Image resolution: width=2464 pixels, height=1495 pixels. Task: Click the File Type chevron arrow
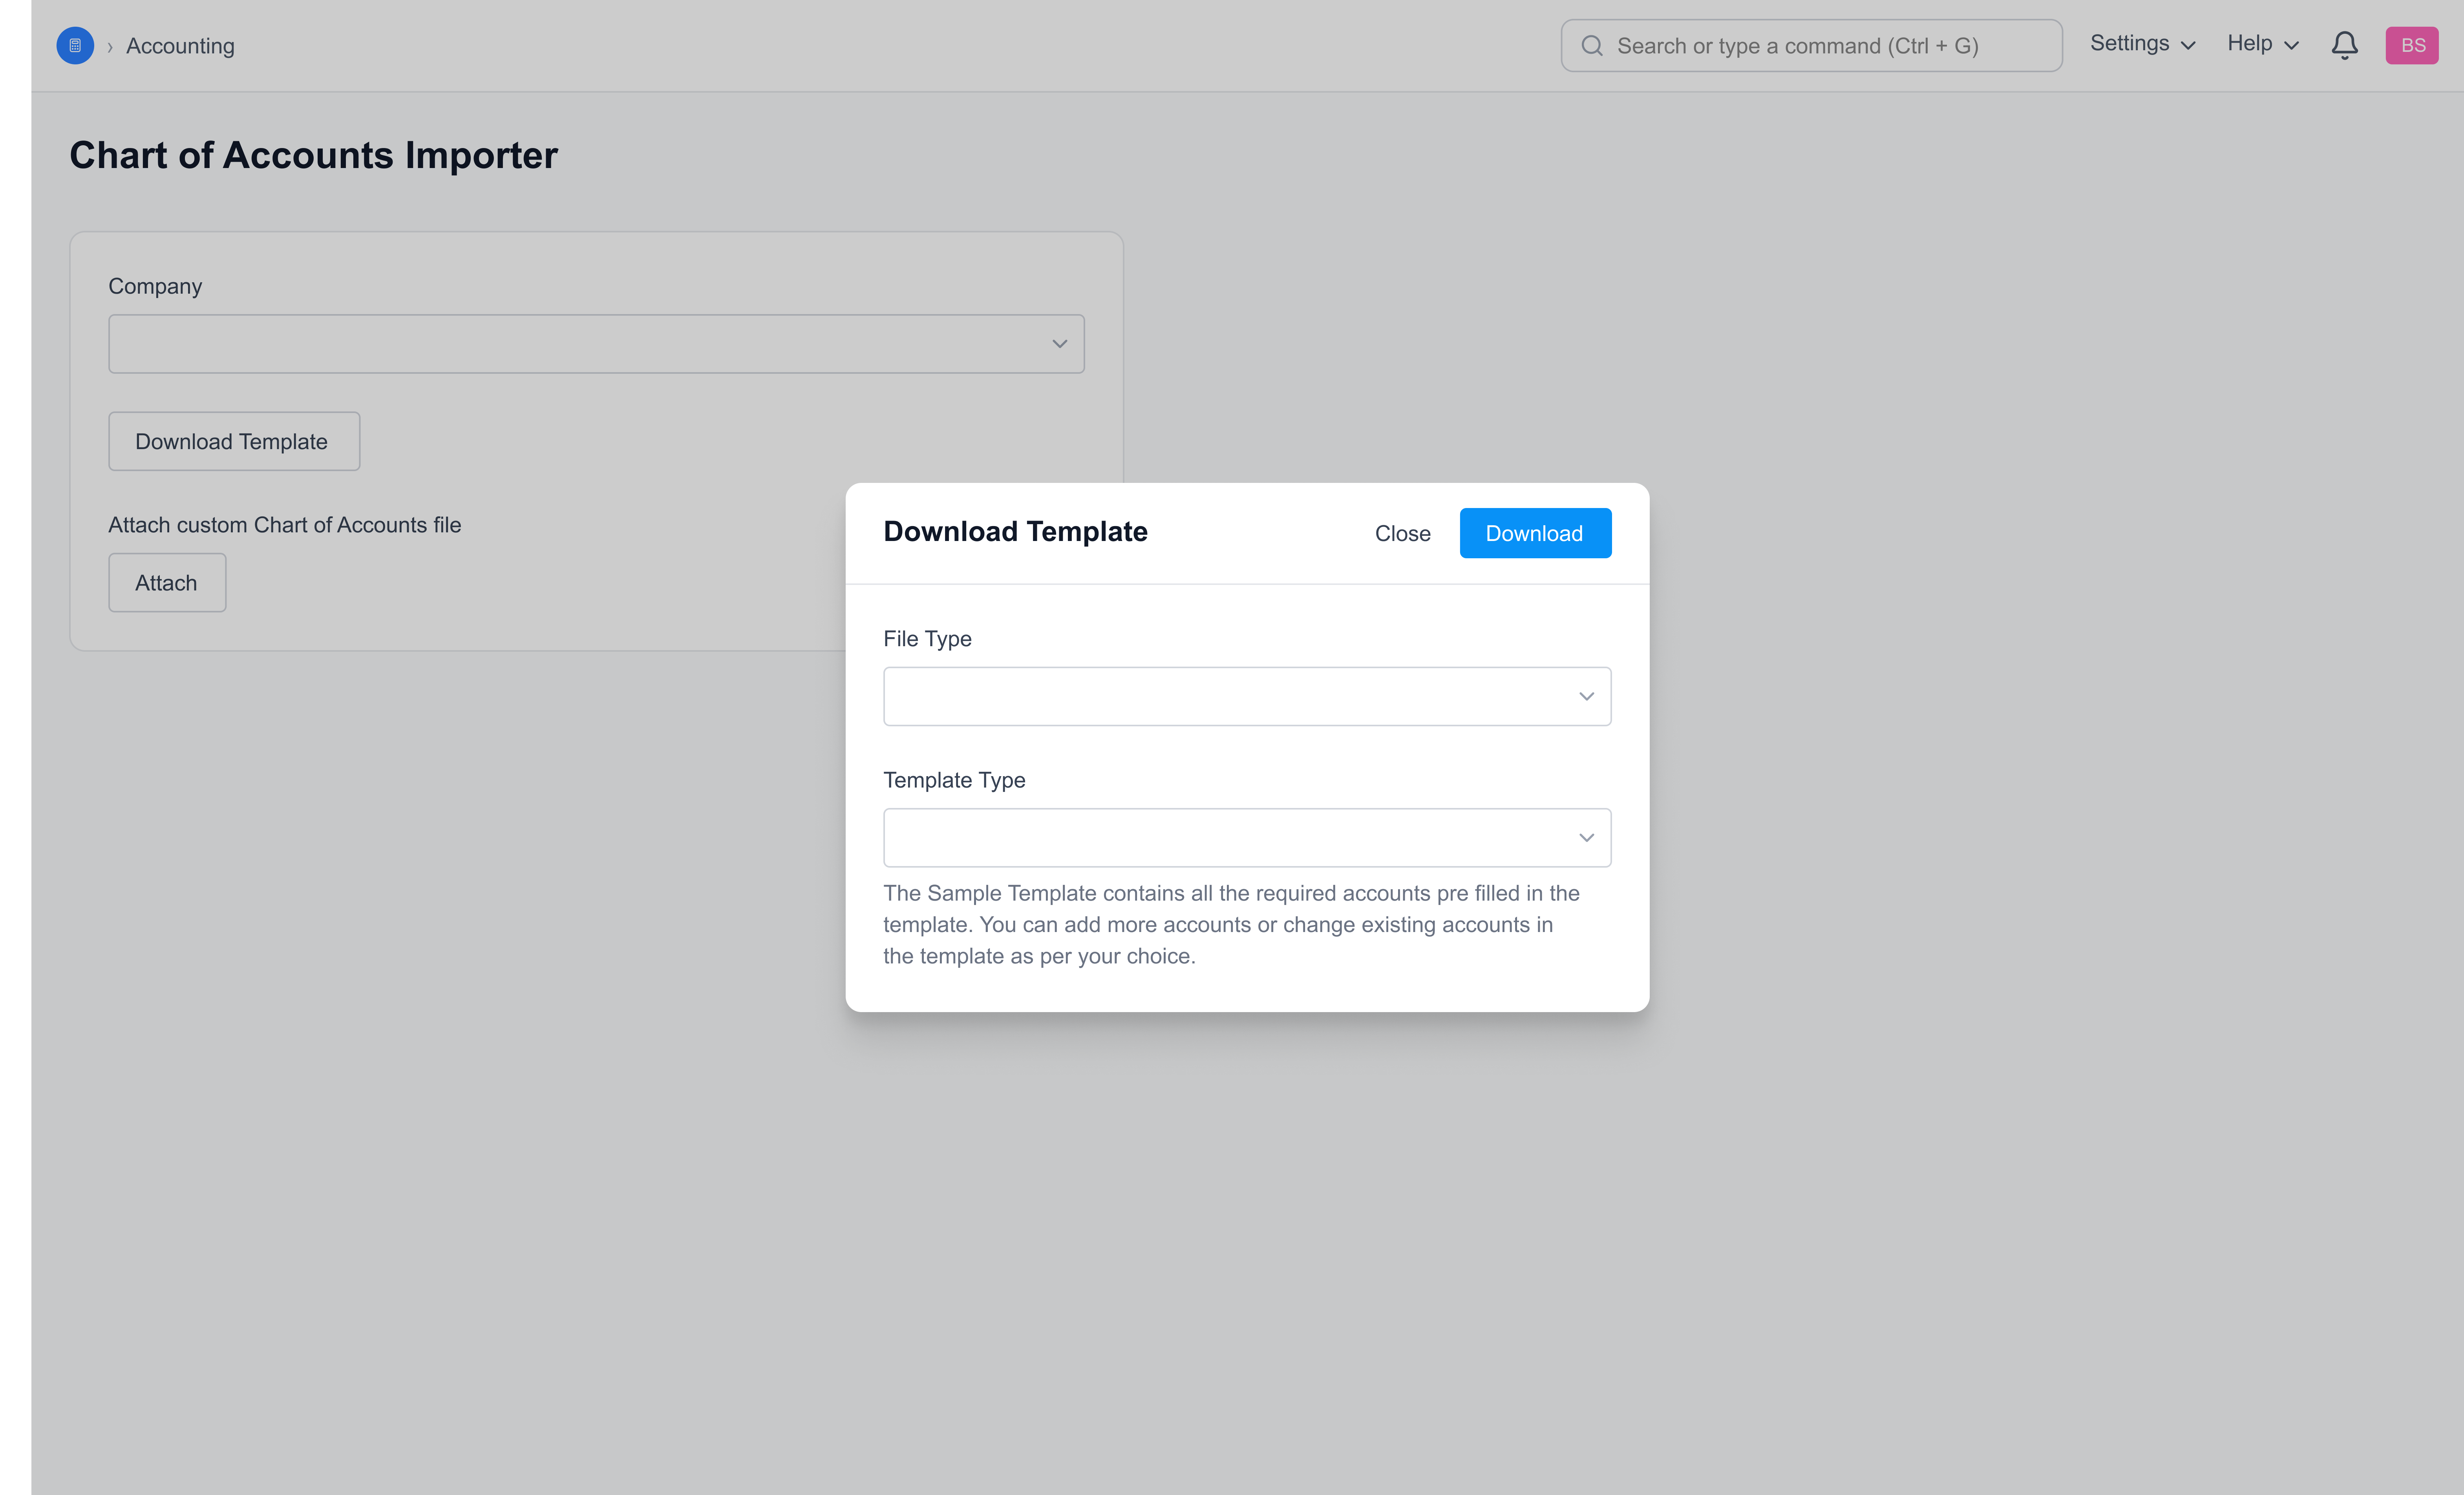click(x=1586, y=697)
